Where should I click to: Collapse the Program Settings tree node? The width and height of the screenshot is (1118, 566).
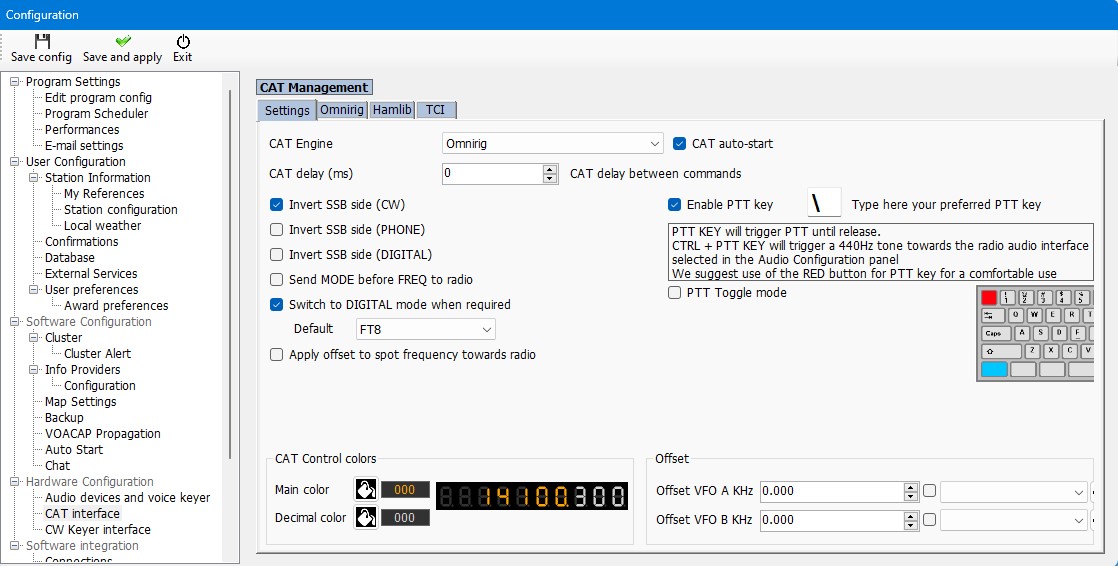click(15, 82)
